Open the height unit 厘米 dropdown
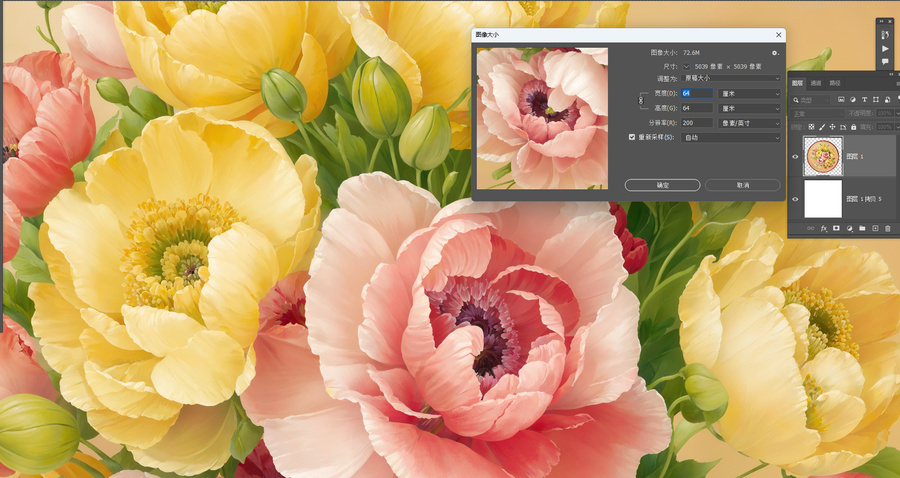This screenshot has height=478, width=900. point(750,108)
